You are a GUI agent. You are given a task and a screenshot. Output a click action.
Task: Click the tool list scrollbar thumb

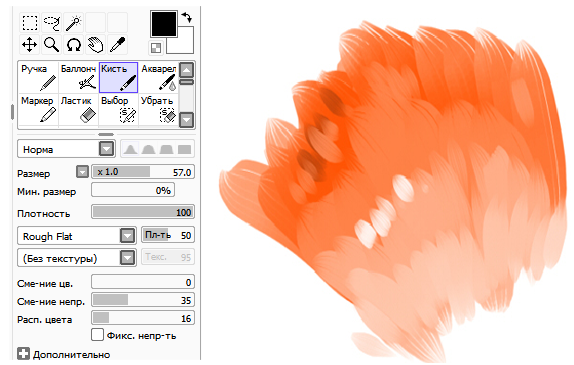point(187,82)
